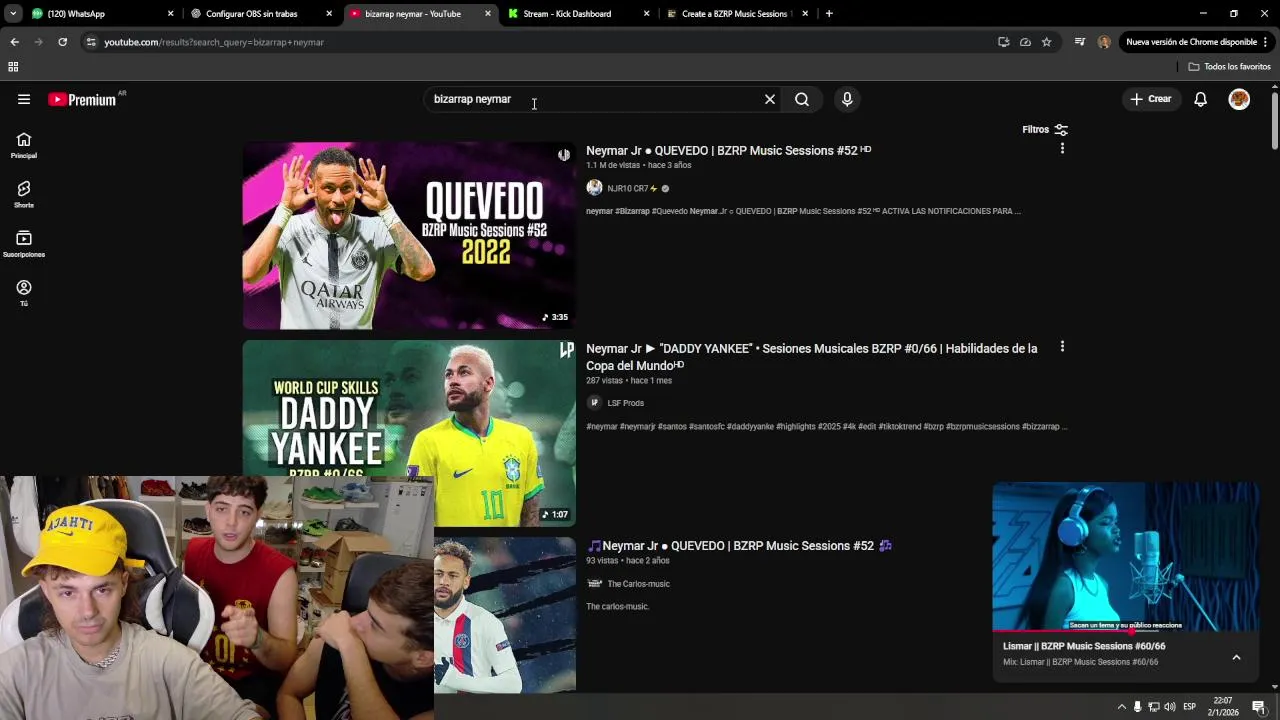Open the Chrome profile avatar
Viewport: 1280px width, 720px height.
click(x=1104, y=42)
